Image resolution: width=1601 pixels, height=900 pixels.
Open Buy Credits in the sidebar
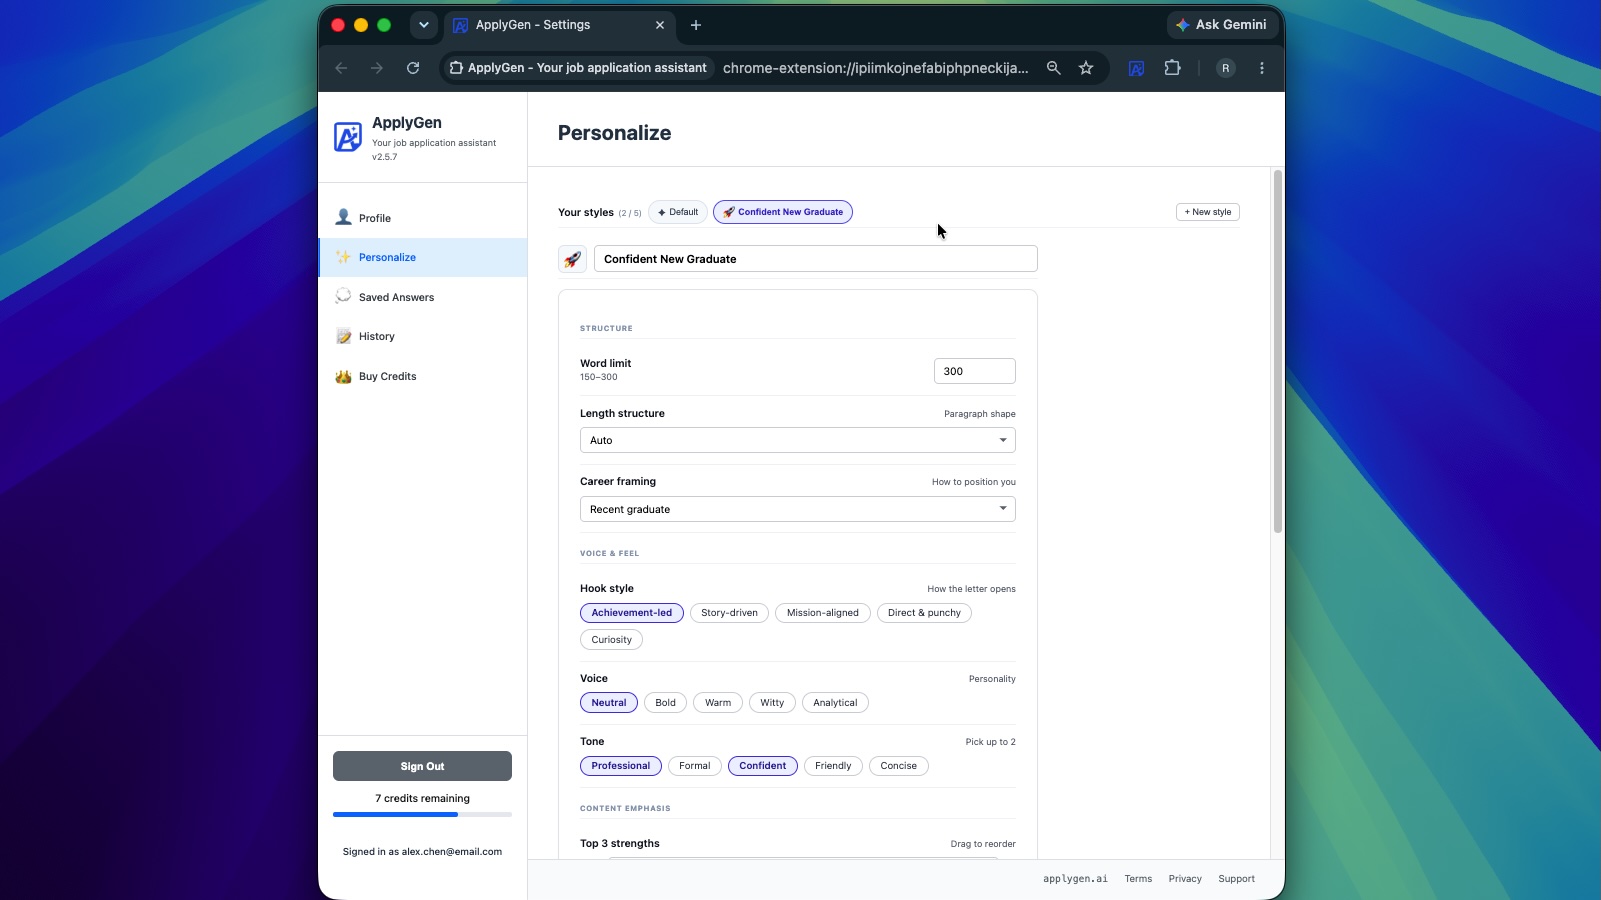[423, 376]
